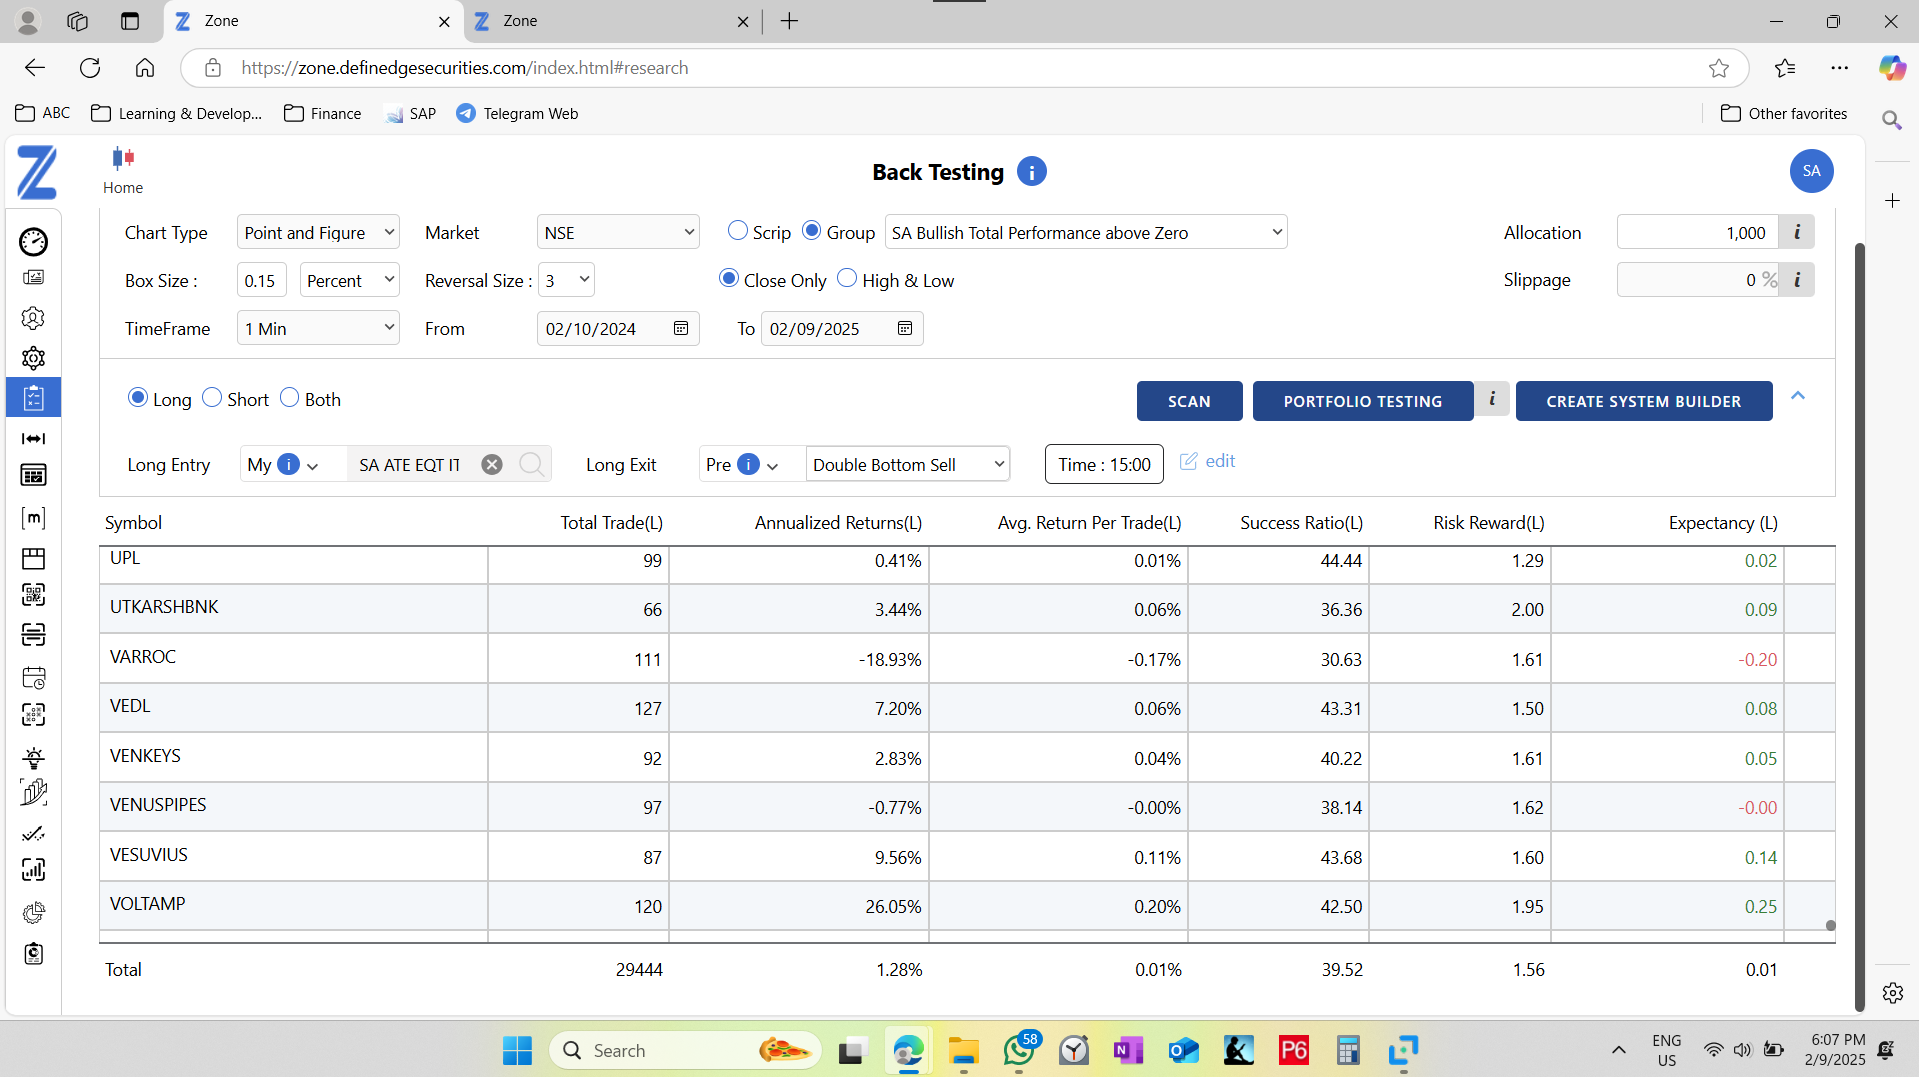Viewport: 1919px width, 1077px height.
Task: Switch to the second Zone browser tab
Action: click(x=611, y=21)
